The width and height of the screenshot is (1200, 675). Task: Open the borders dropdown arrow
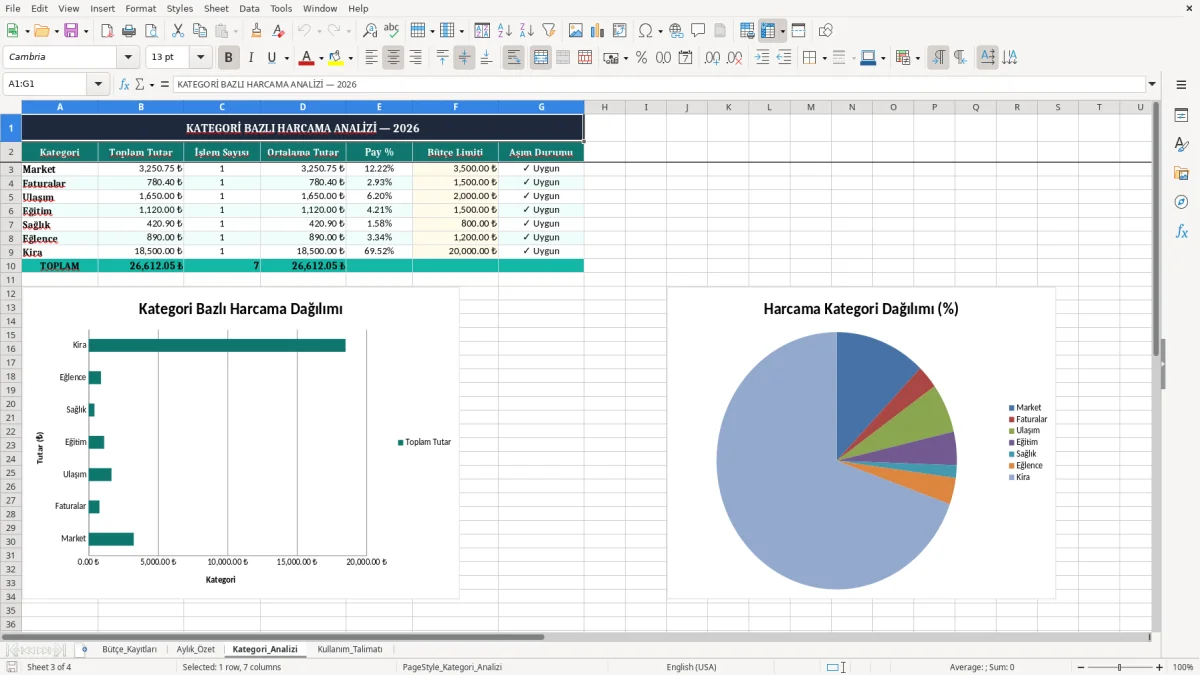click(x=826, y=58)
